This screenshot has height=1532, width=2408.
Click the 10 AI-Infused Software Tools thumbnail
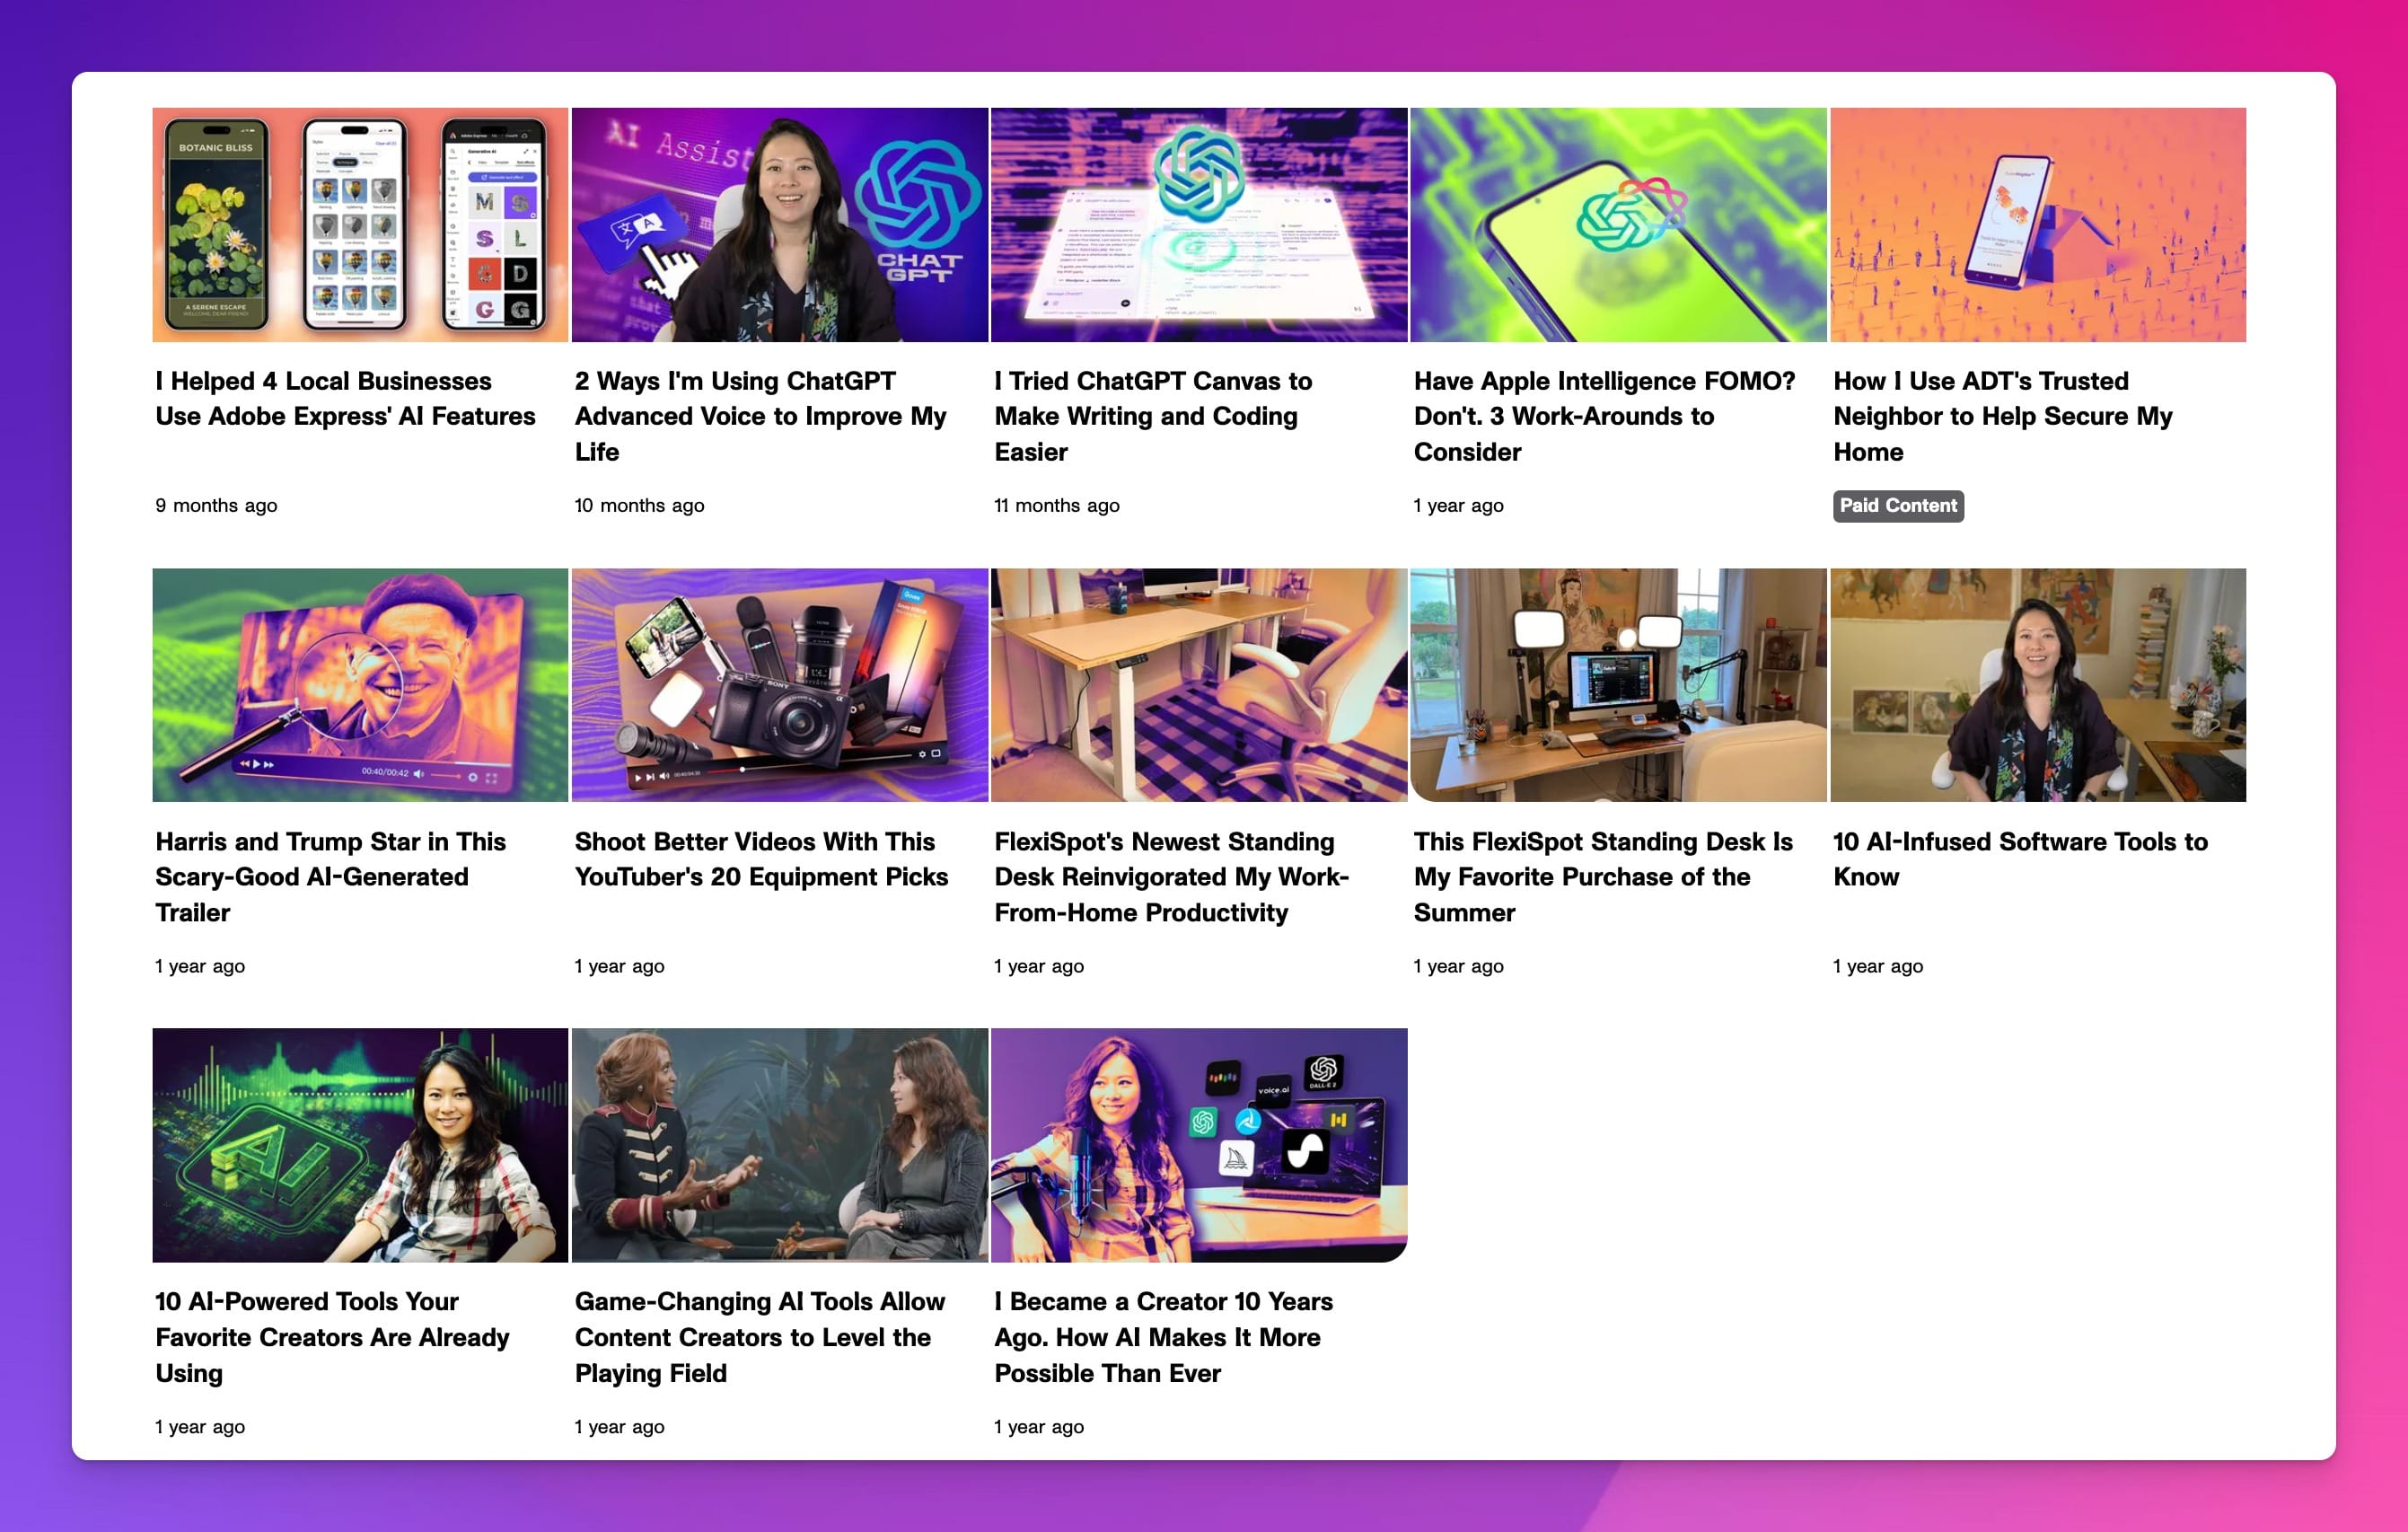point(2038,685)
